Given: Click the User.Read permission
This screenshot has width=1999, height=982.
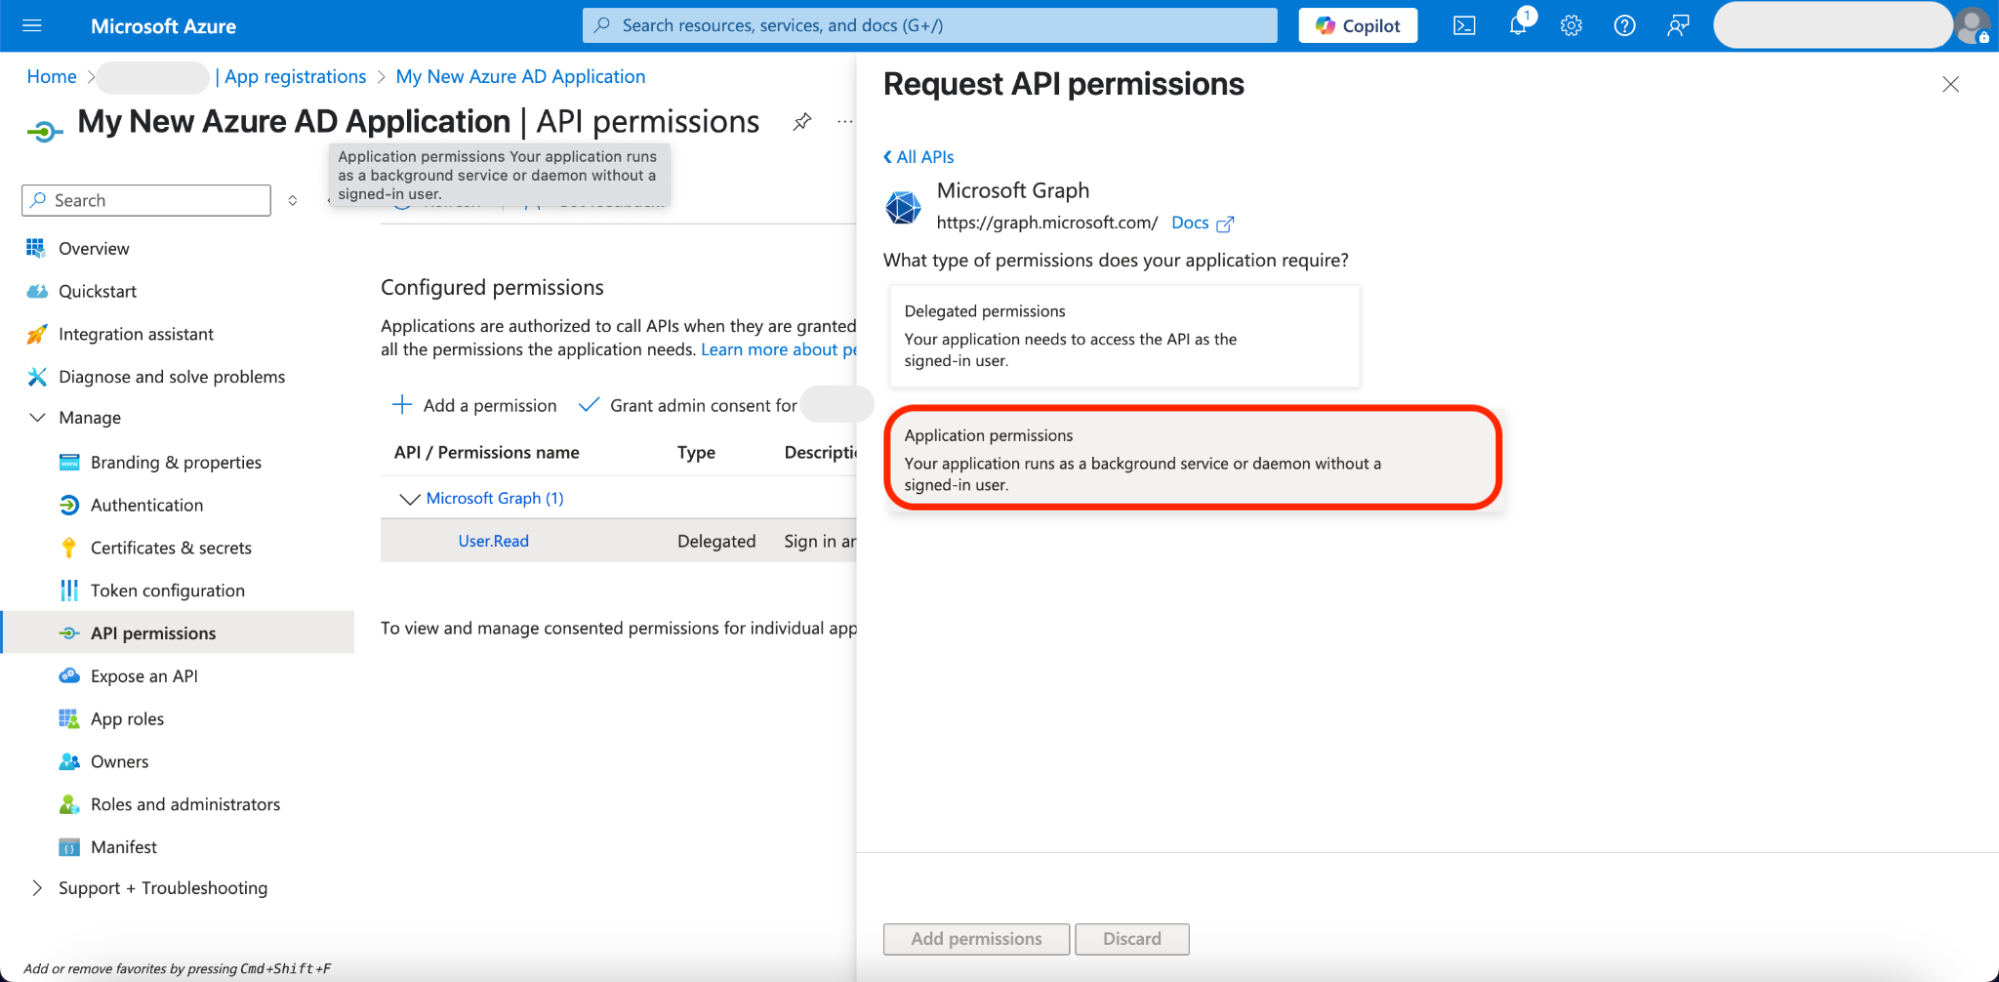Looking at the screenshot, I should coord(493,541).
